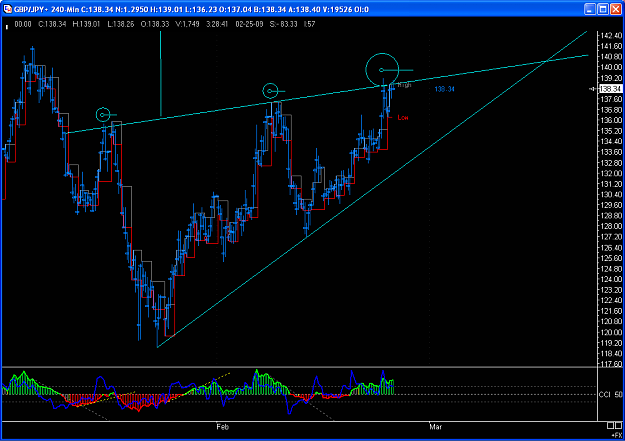Click the highlighted 138.34 price marker on the axis
Image resolution: width=625 pixels, height=441 pixels.
click(x=610, y=89)
